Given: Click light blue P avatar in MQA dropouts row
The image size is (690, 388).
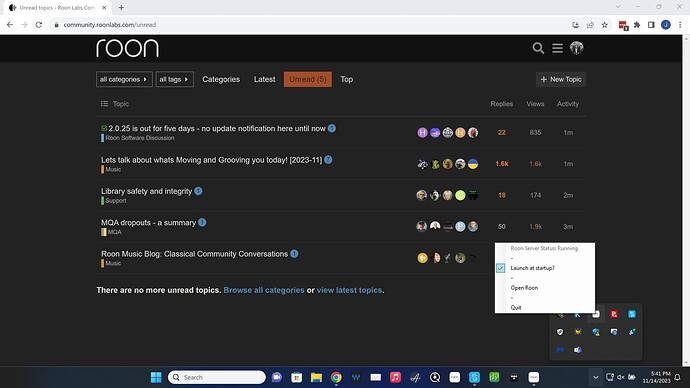Looking at the screenshot, I should (x=460, y=227).
